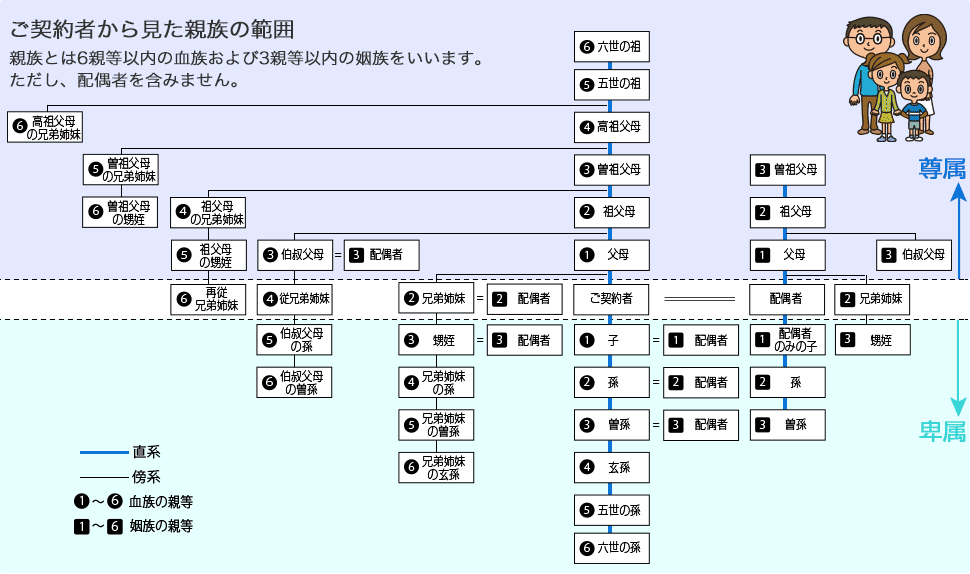Screen dimensions: 970x574
Task: Click the 兄弟姉妹の玄孫 box
Action: [x=437, y=468]
